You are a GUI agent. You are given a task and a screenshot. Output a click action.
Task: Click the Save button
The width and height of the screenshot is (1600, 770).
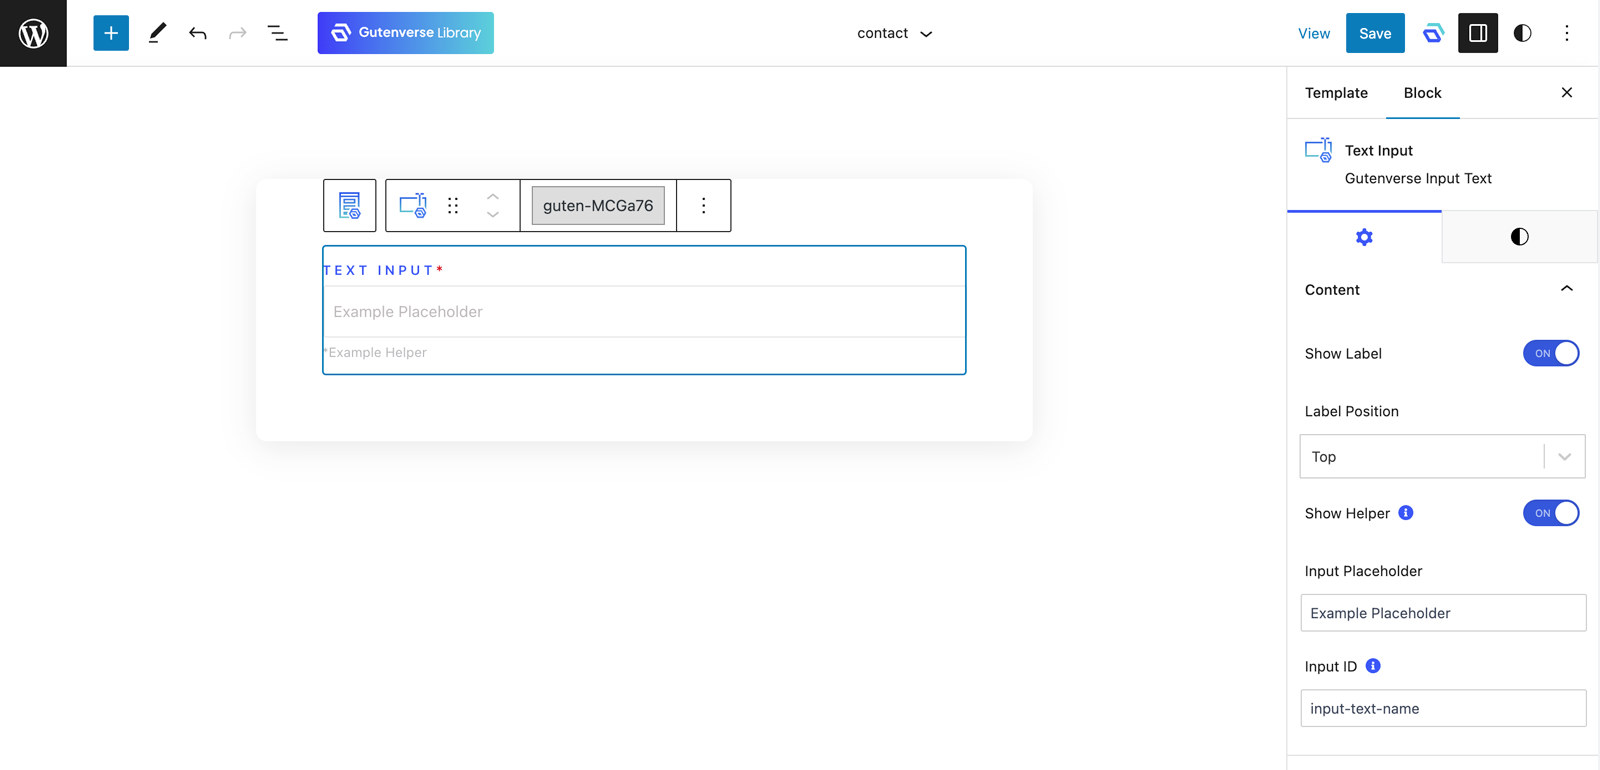click(x=1375, y=33)
